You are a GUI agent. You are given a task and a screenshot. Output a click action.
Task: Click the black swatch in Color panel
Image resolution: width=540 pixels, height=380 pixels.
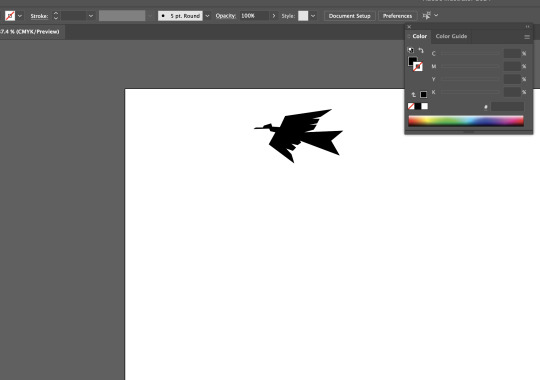(x=418, y=106)
